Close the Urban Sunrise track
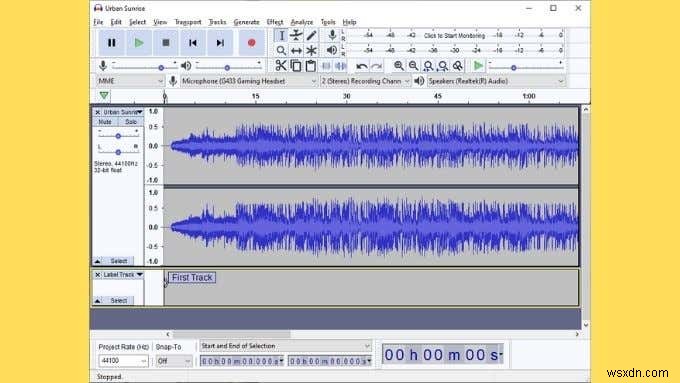 98,112
